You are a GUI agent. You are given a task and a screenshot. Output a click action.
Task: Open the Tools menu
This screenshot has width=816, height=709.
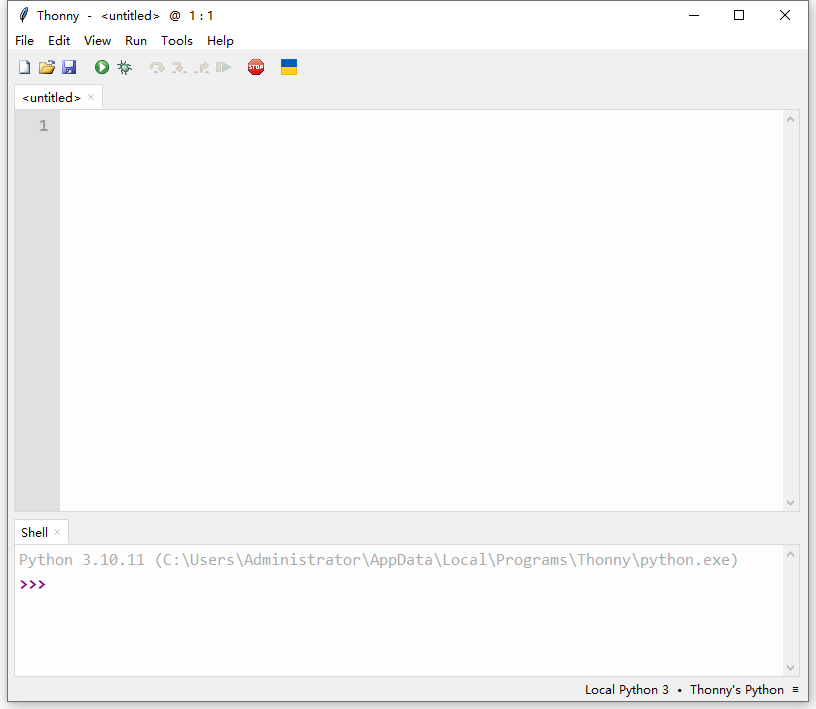pos(177,41)
